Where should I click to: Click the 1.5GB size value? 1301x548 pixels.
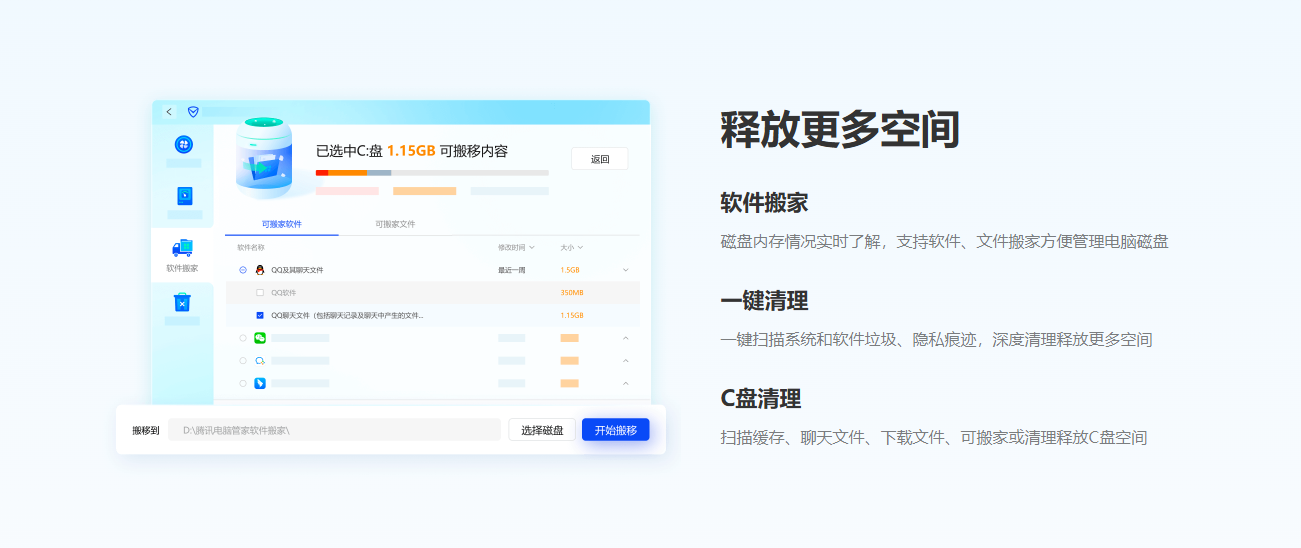point(570,270)
